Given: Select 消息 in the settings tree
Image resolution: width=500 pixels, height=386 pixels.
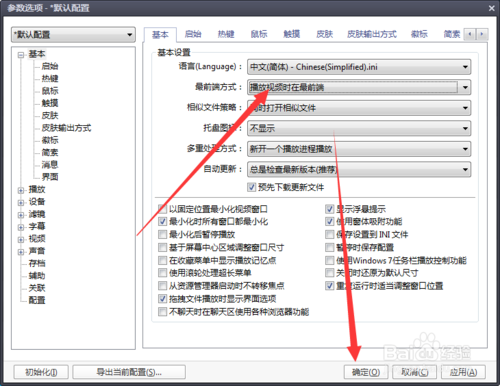Looking at the screenshot, I should tap(50, 165).
